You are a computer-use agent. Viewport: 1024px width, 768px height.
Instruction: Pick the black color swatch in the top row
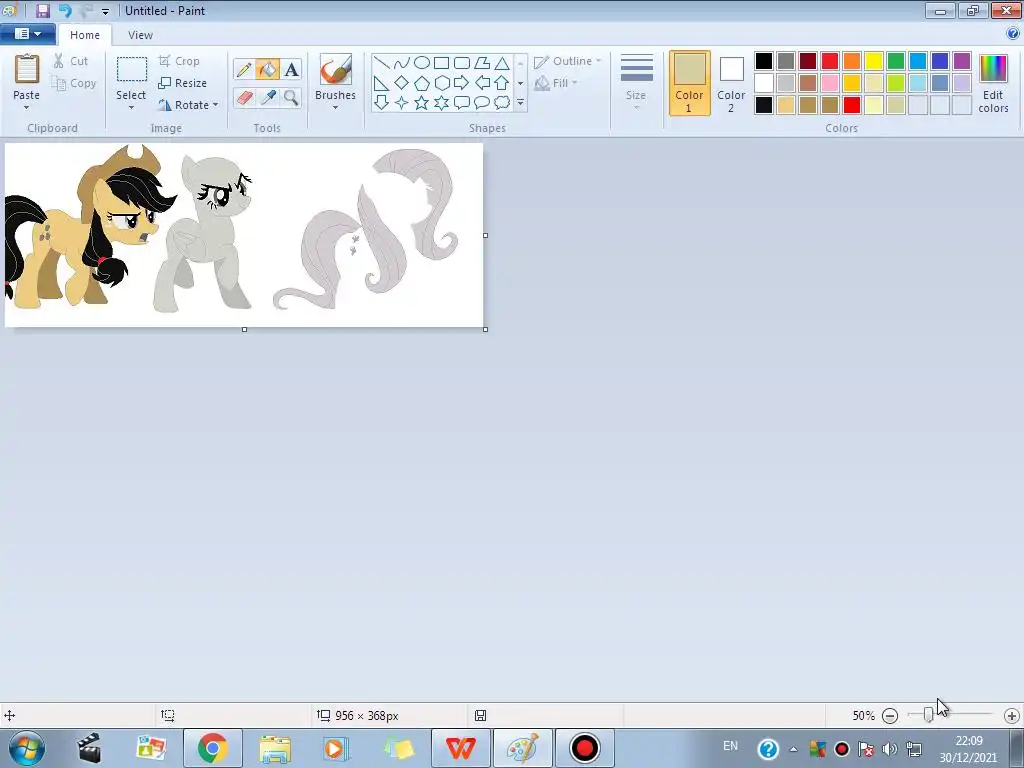(764, 61)
